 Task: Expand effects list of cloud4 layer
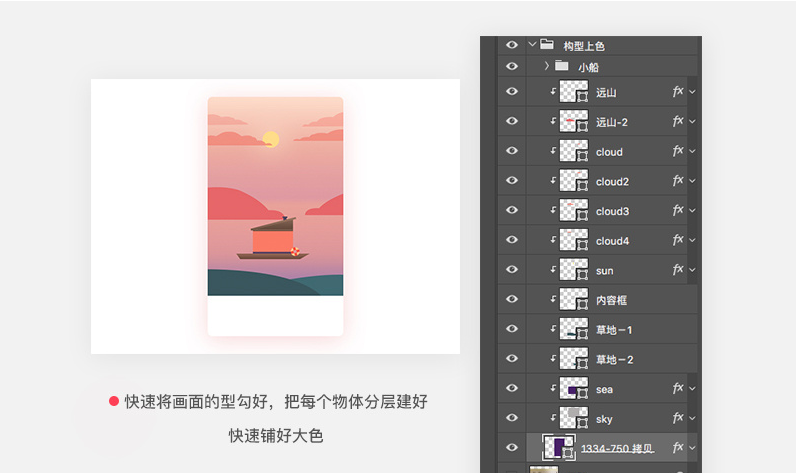pyautogui.click(x=692, y=240)
